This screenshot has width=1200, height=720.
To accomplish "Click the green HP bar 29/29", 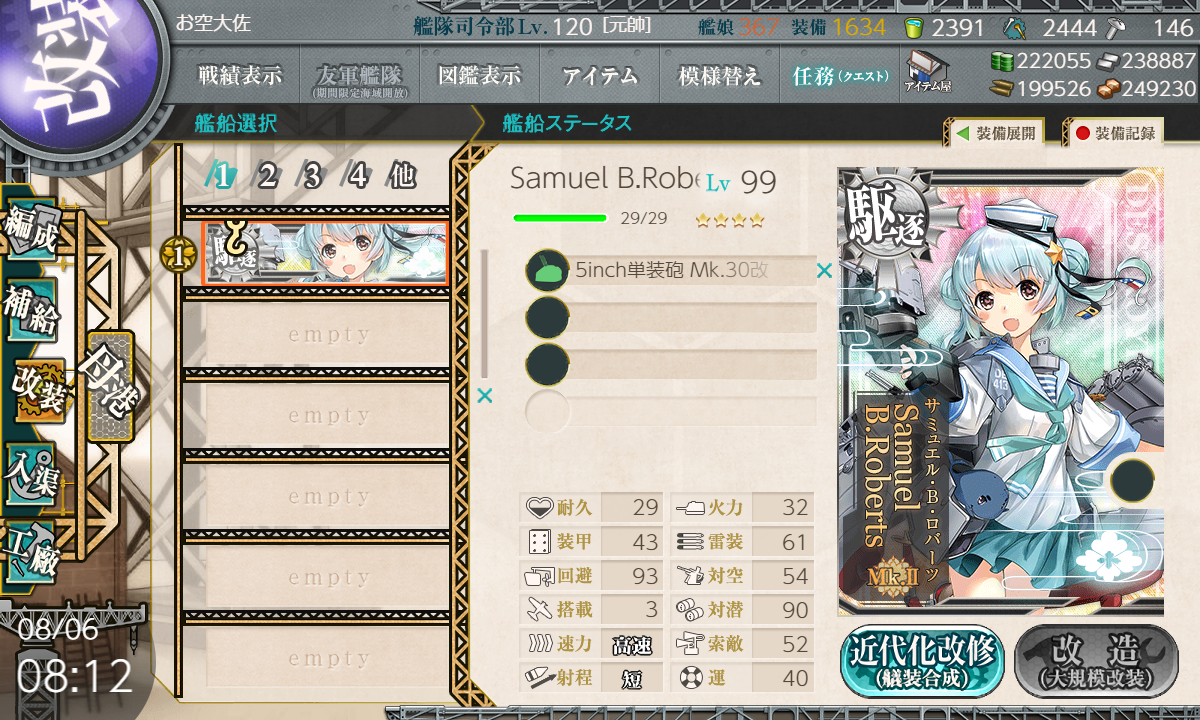I will pyautogui.click(x=560, y=217).
